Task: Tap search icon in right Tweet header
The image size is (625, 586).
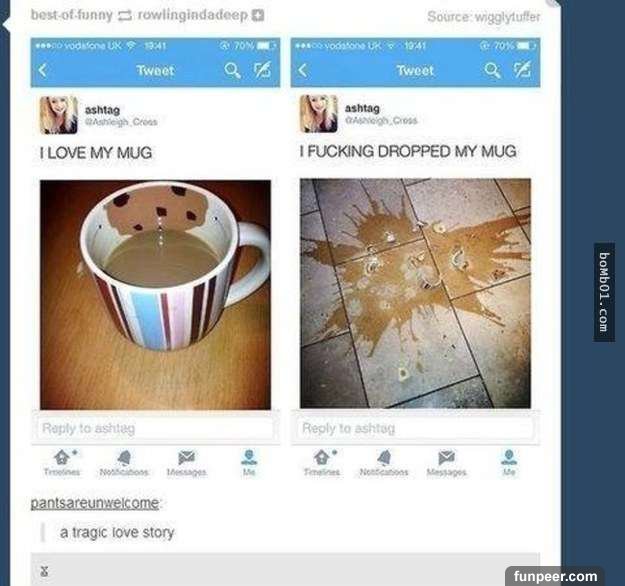Action: pos(492,70)
